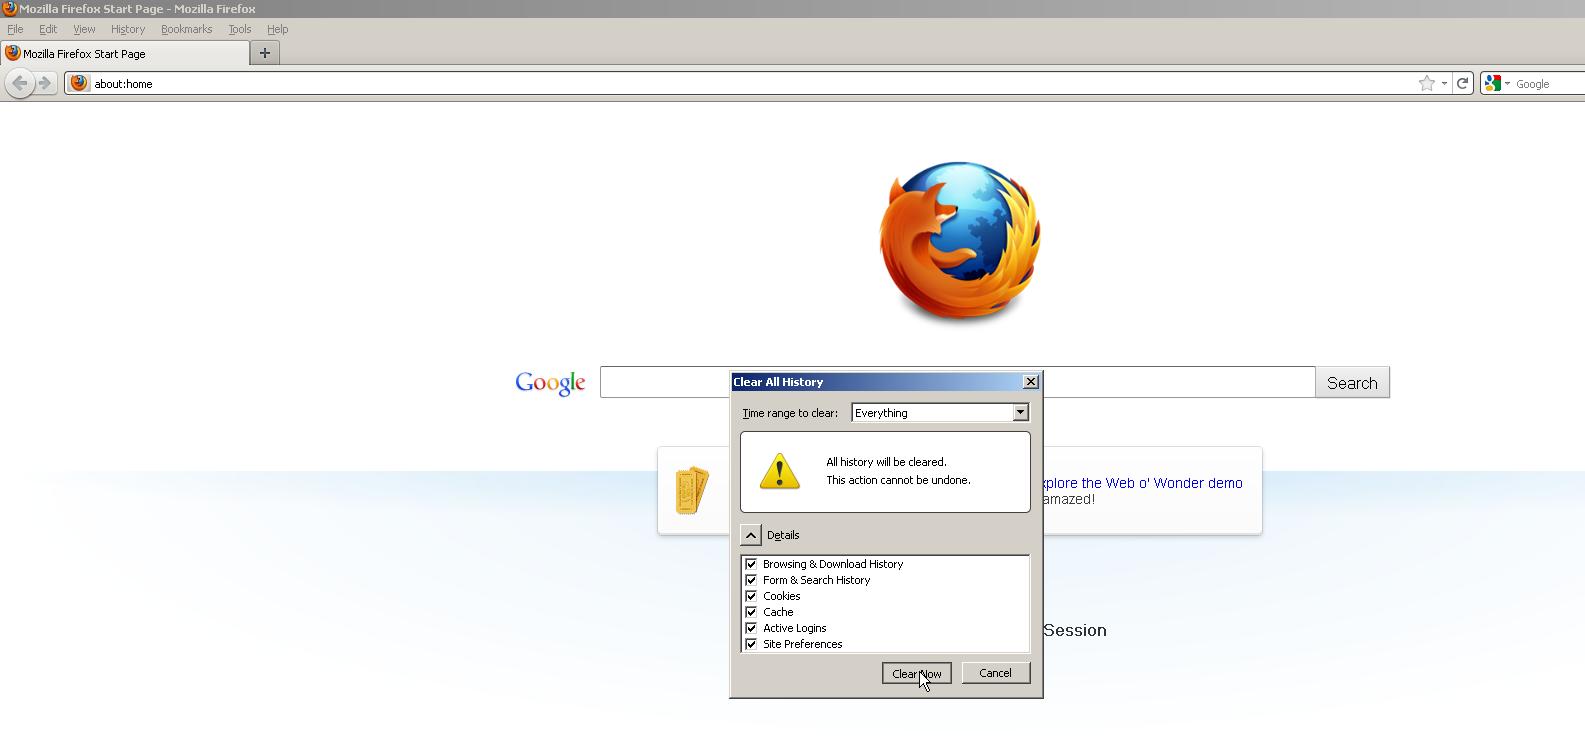The width and height of the screenshot is (1585, 736).
Task: Click the yellow tickets icon in the snippet box
Action: [x=692, y=490]
